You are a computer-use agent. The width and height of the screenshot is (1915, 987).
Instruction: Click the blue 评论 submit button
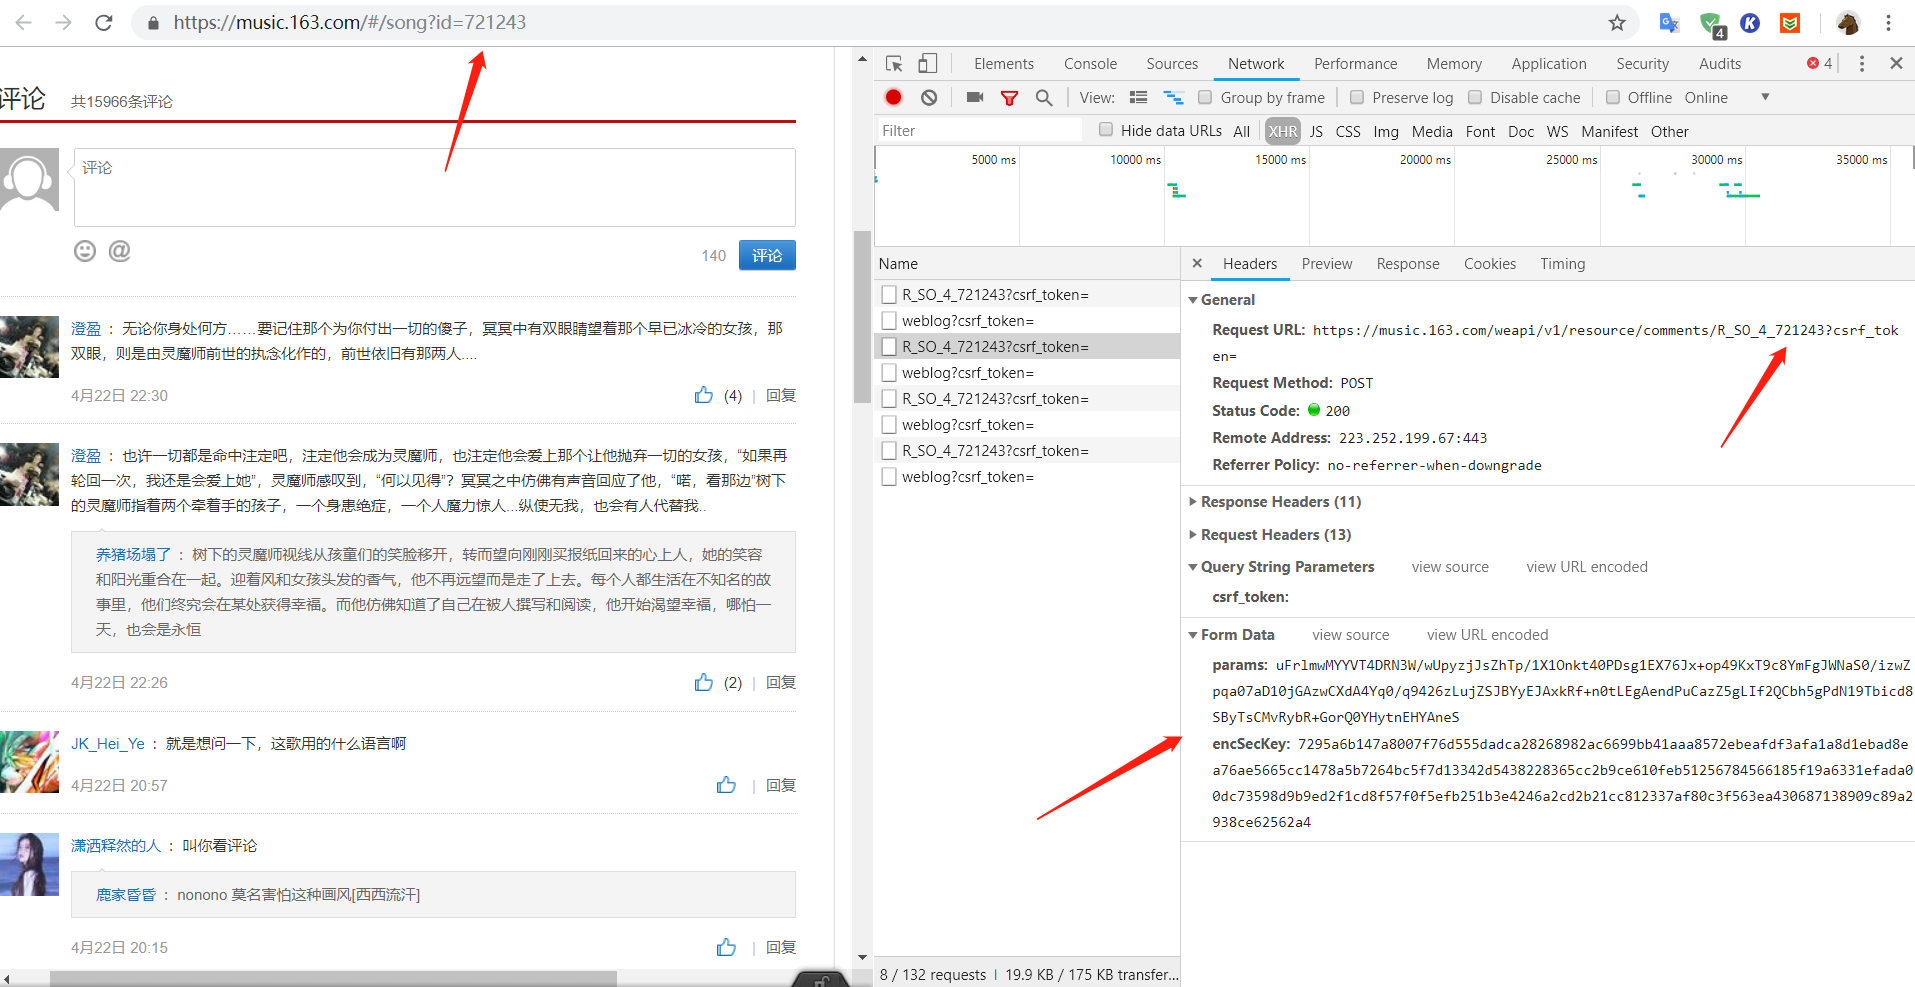coord(767,255)
